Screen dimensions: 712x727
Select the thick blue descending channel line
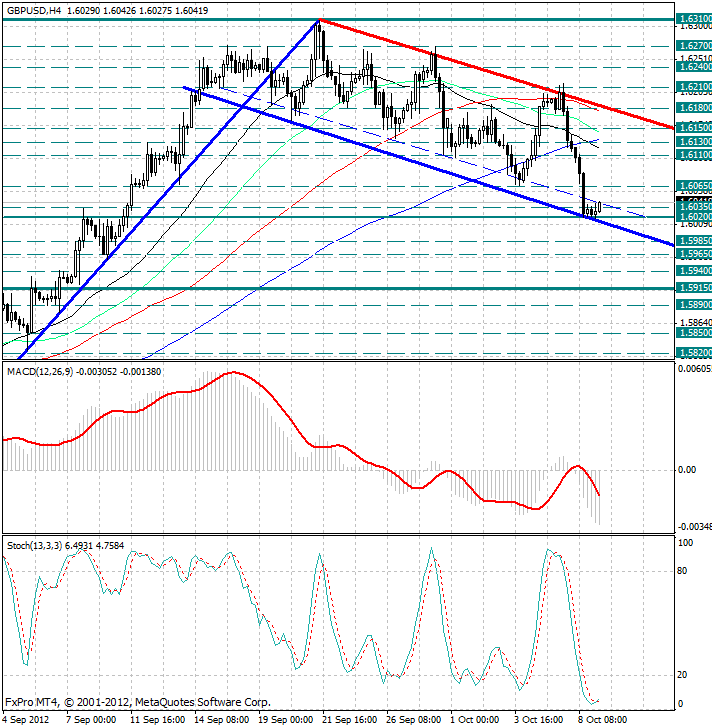click(x=429, y=166)
